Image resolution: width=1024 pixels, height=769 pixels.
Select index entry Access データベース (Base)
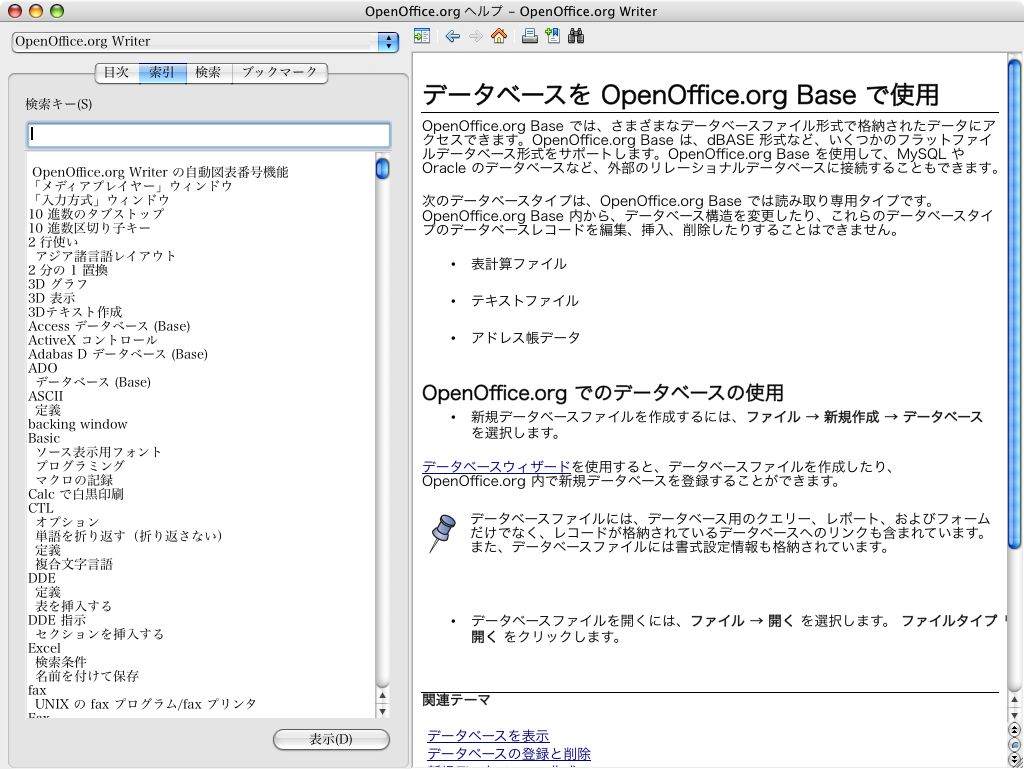(109, 326)
